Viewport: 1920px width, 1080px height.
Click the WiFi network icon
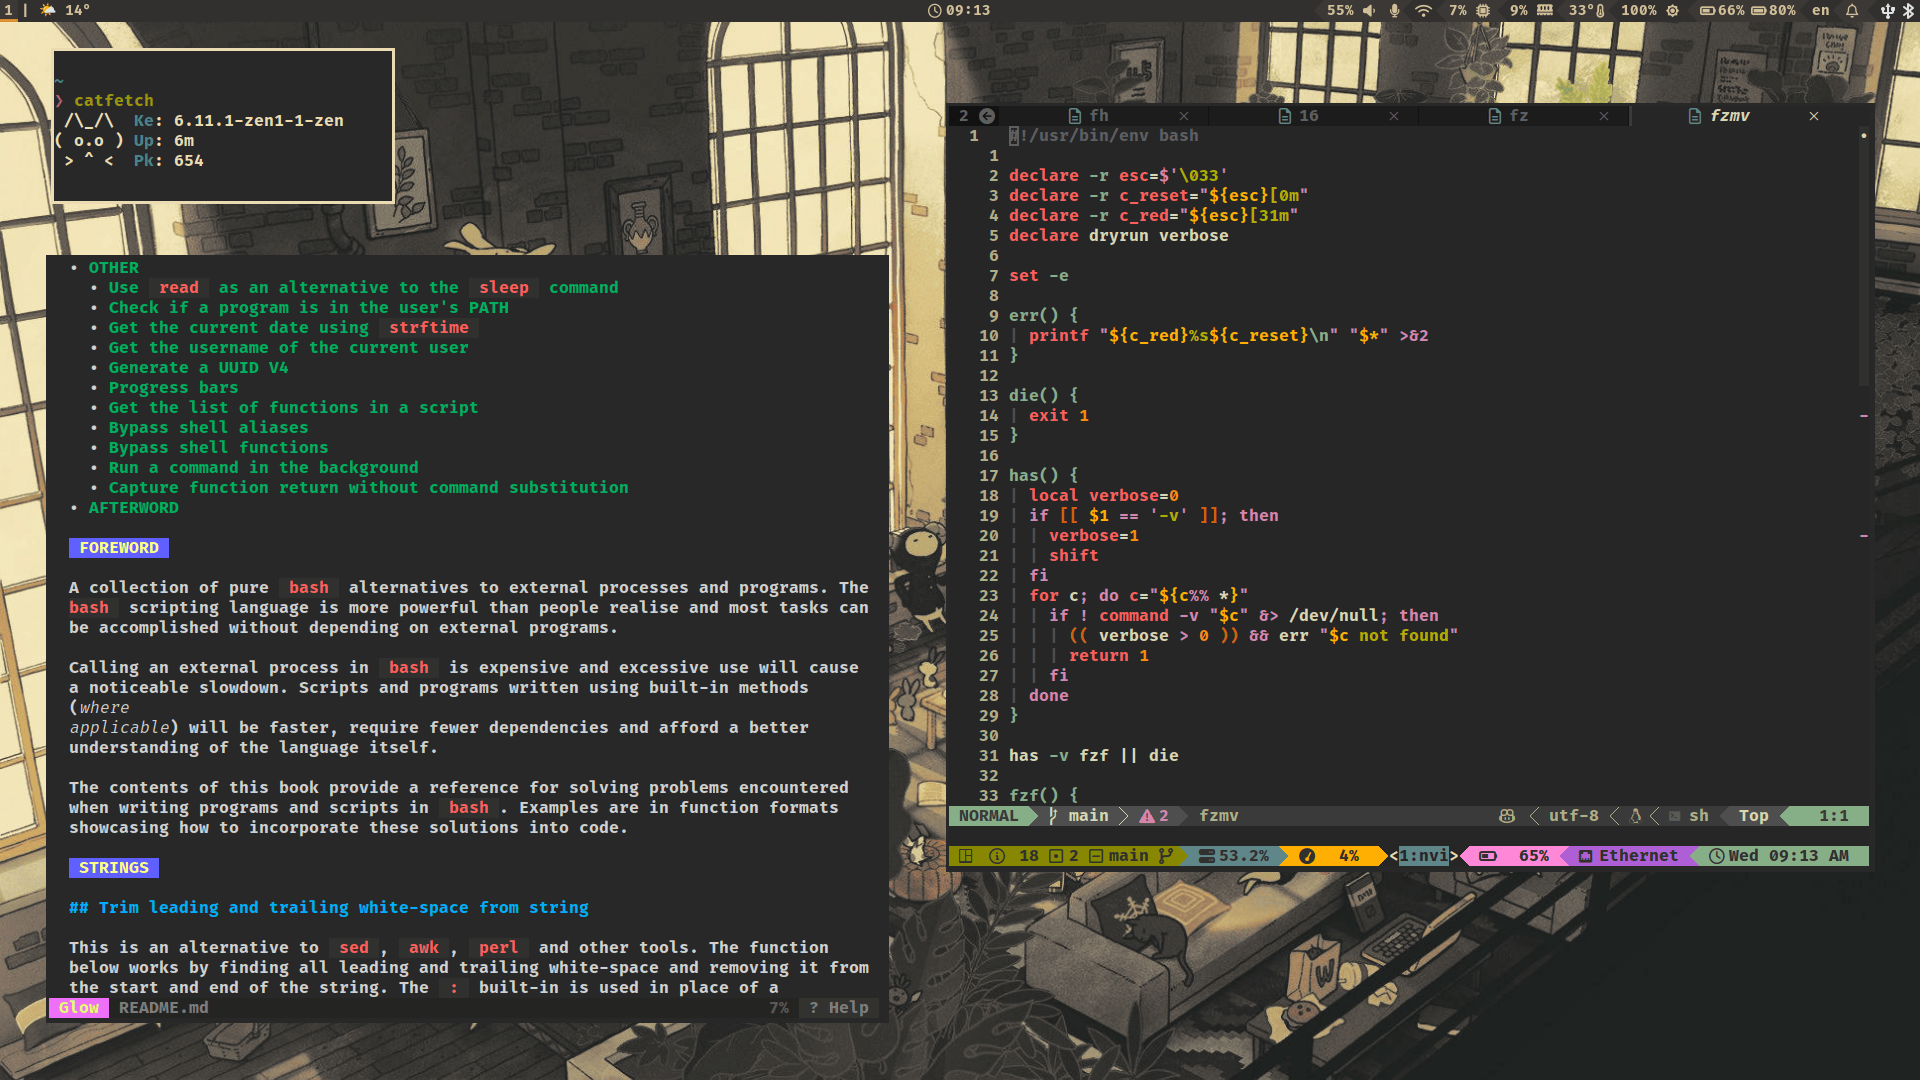coord(1423,11)
